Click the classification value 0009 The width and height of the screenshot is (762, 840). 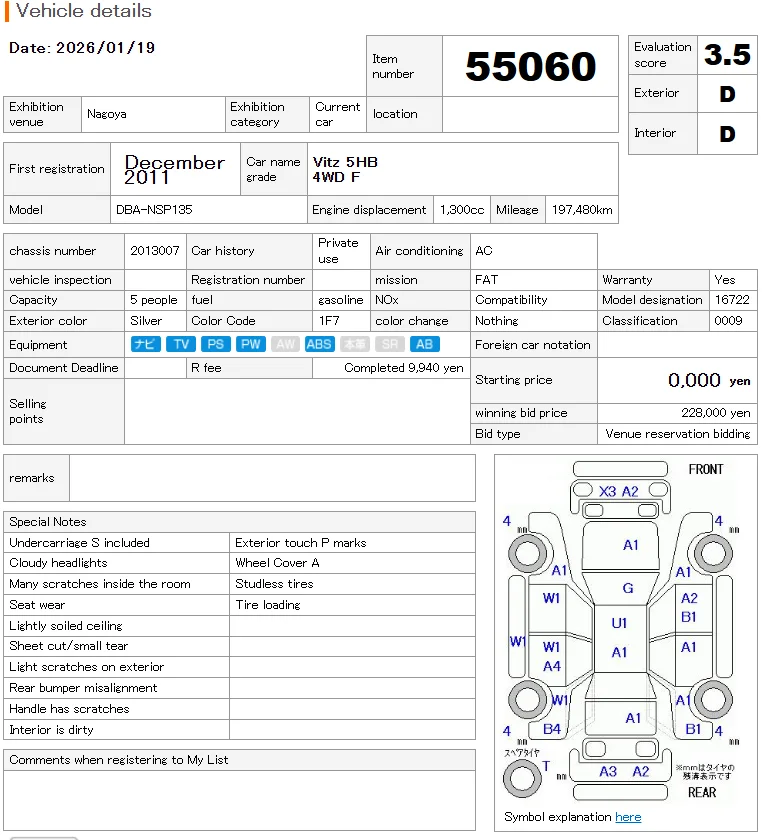[x=728, y=321]
